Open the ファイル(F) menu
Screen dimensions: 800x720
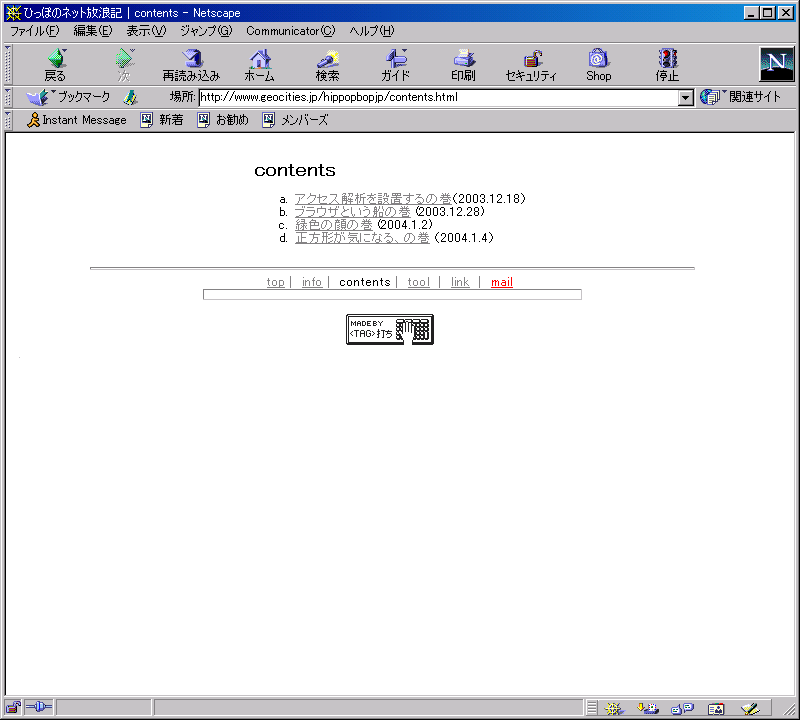[35, 31]
